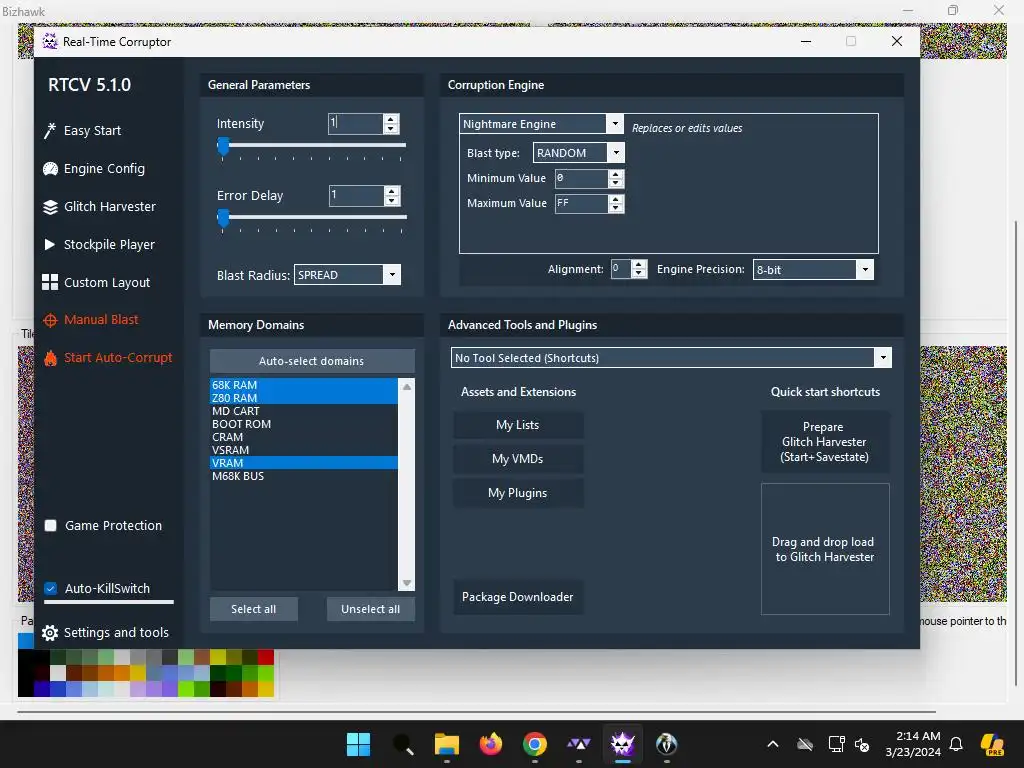Viewport: 1024px width, 768px height.
Task: Click the Engine Config gauge icon
Action: point(50,168)
